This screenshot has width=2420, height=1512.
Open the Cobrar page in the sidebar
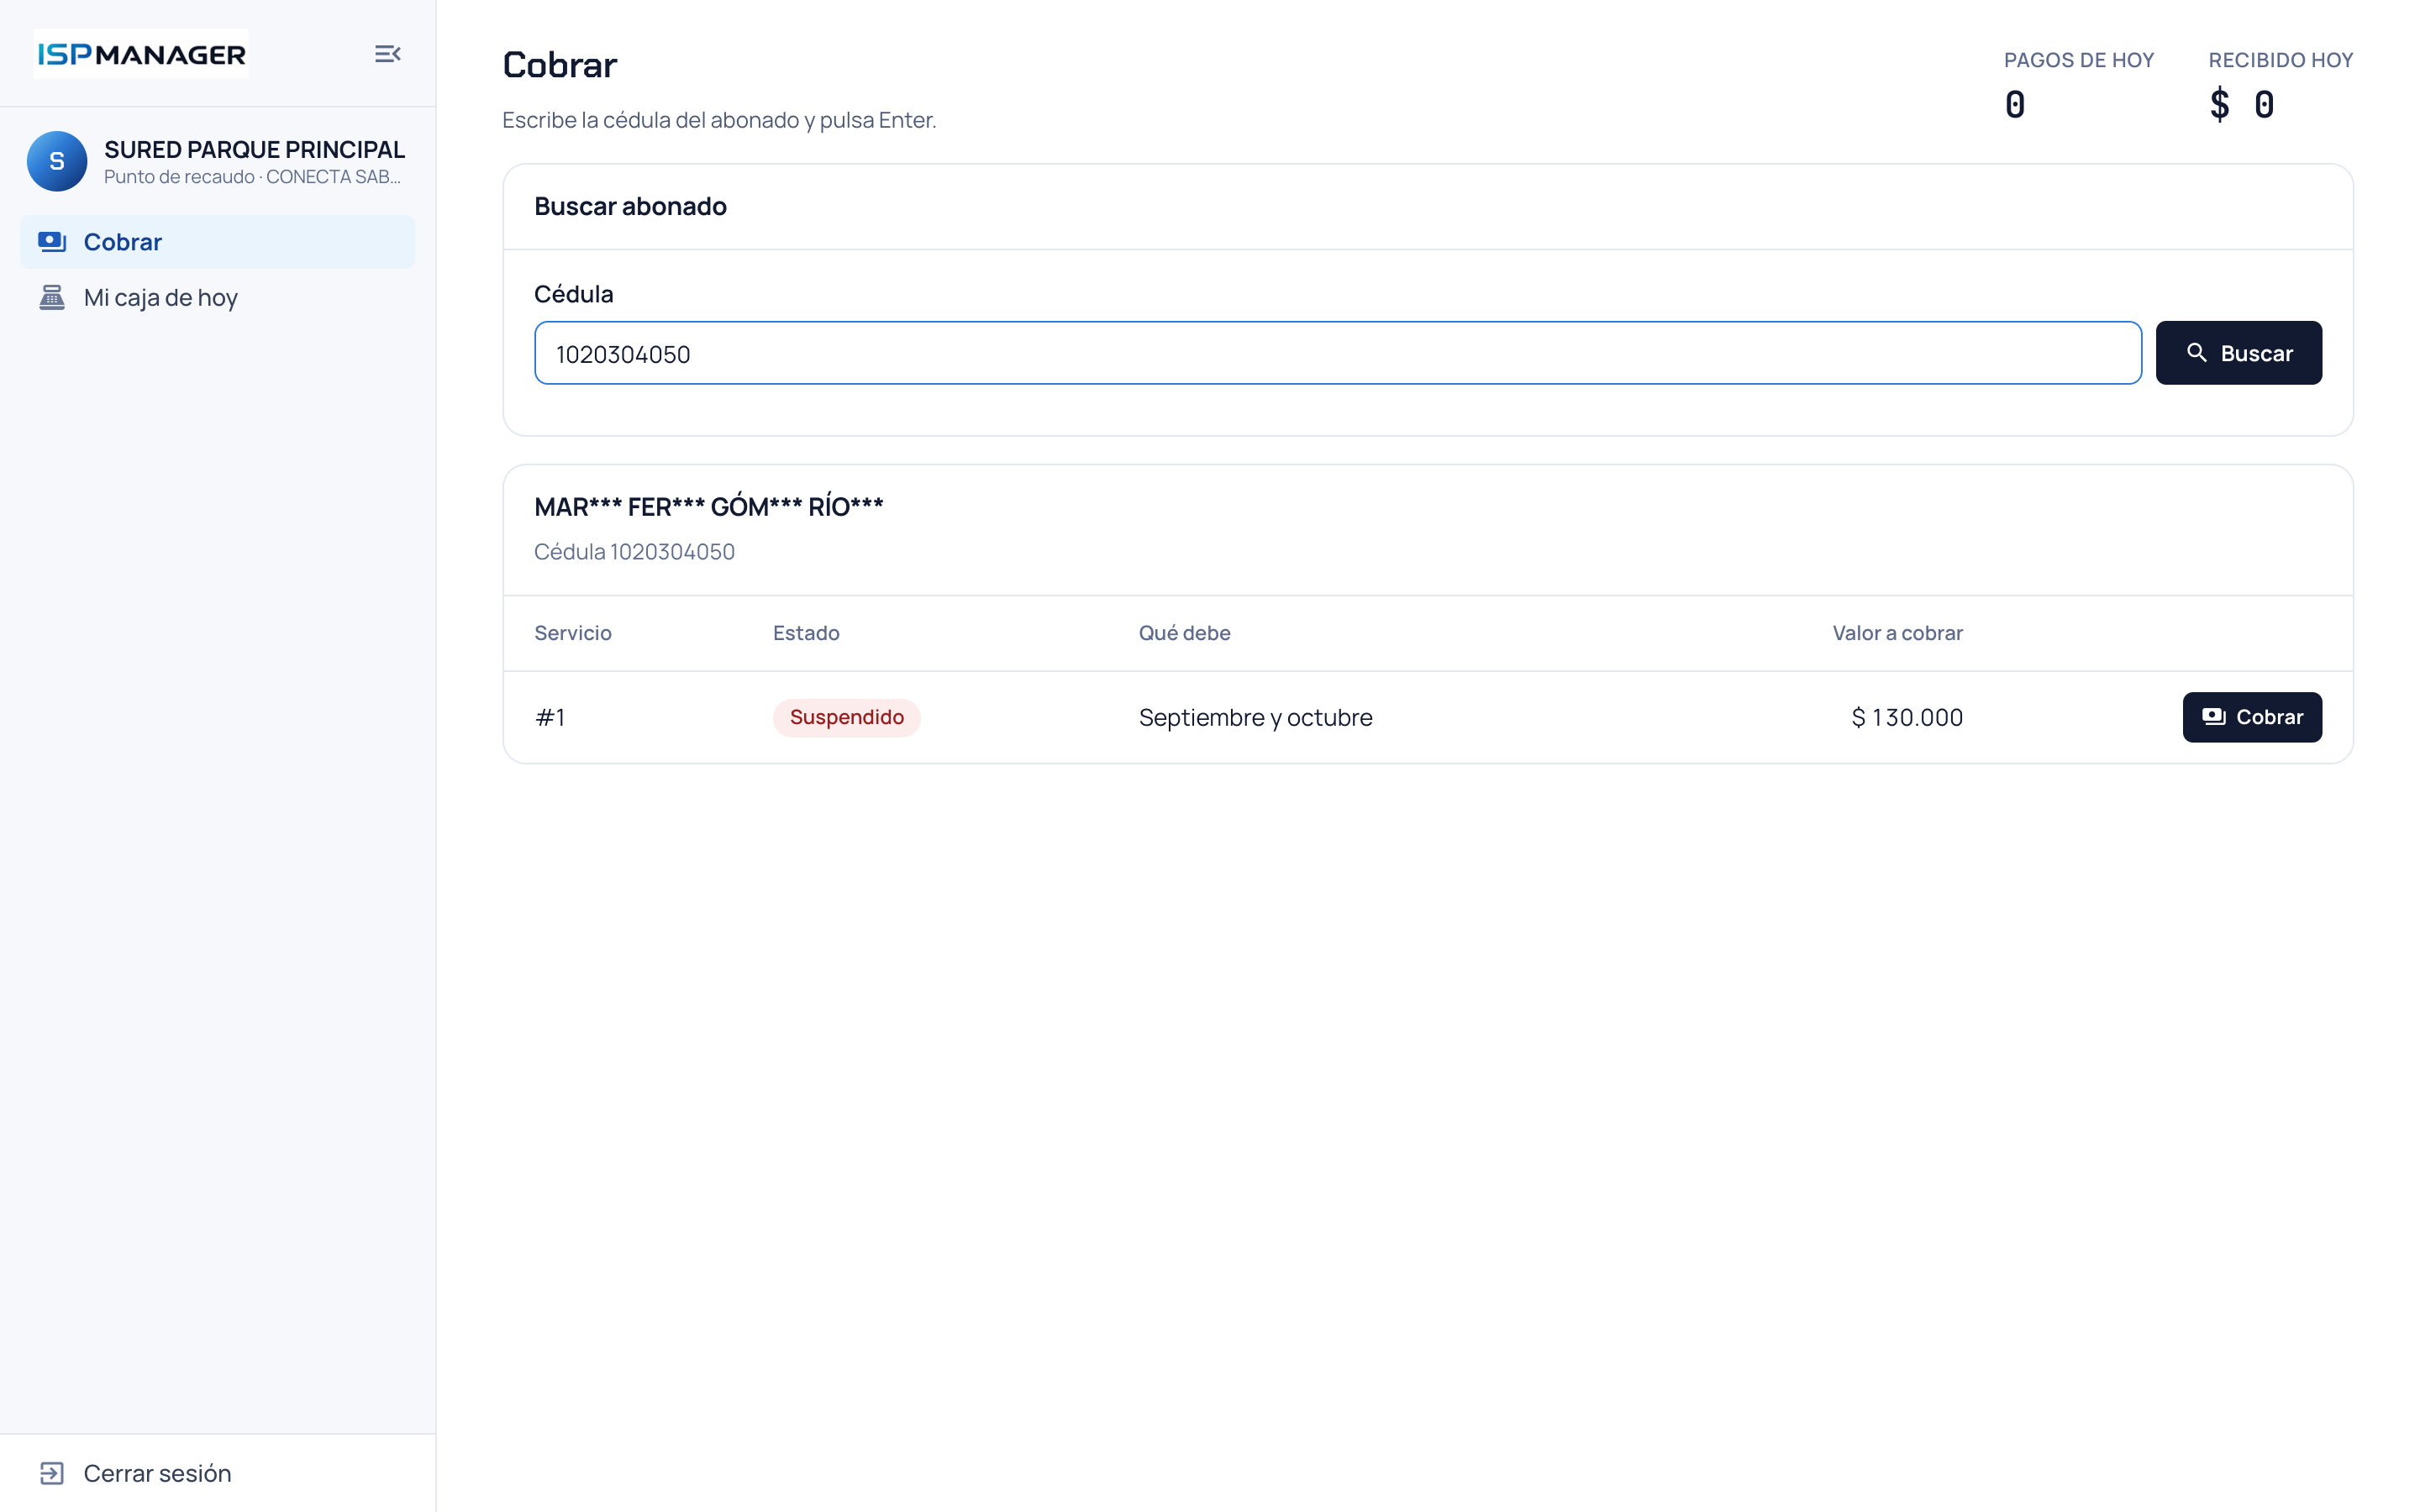pyautogui.click(x=217, y=242)
